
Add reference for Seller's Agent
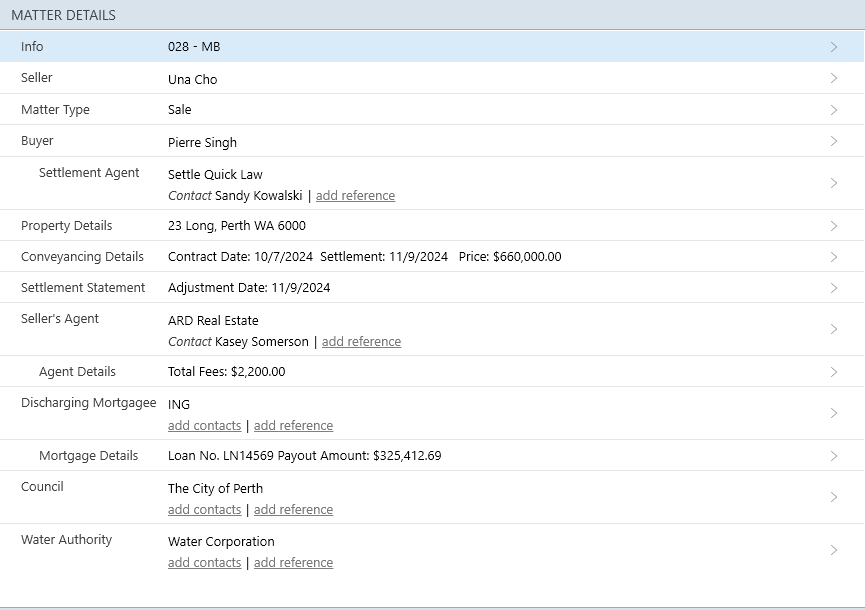click(x=361, y=342)
